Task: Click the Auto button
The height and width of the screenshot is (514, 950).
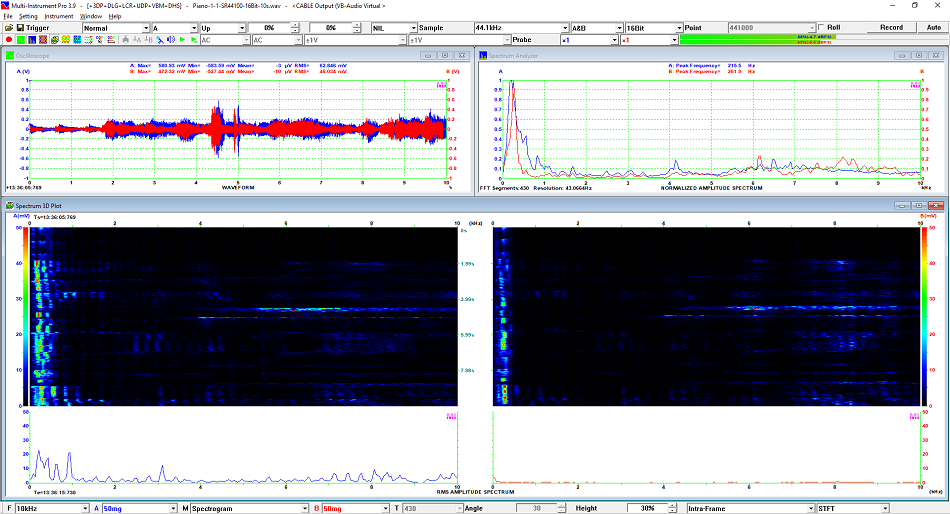Action: (933, 27)
